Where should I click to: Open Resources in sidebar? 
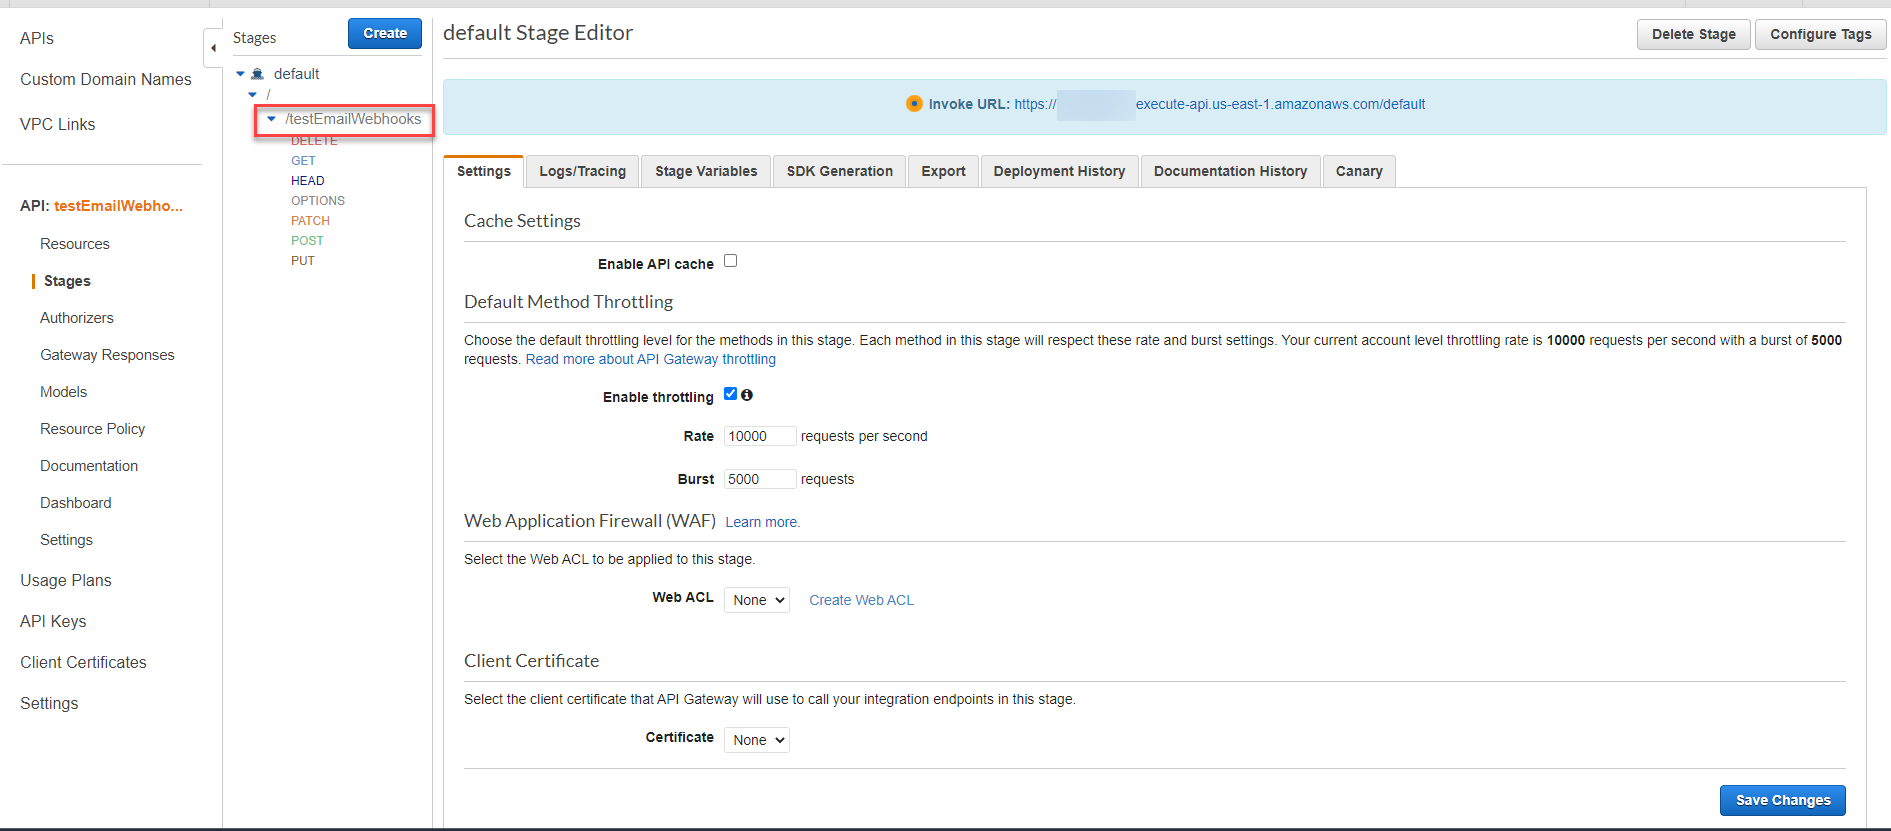(x=75, y=244)
